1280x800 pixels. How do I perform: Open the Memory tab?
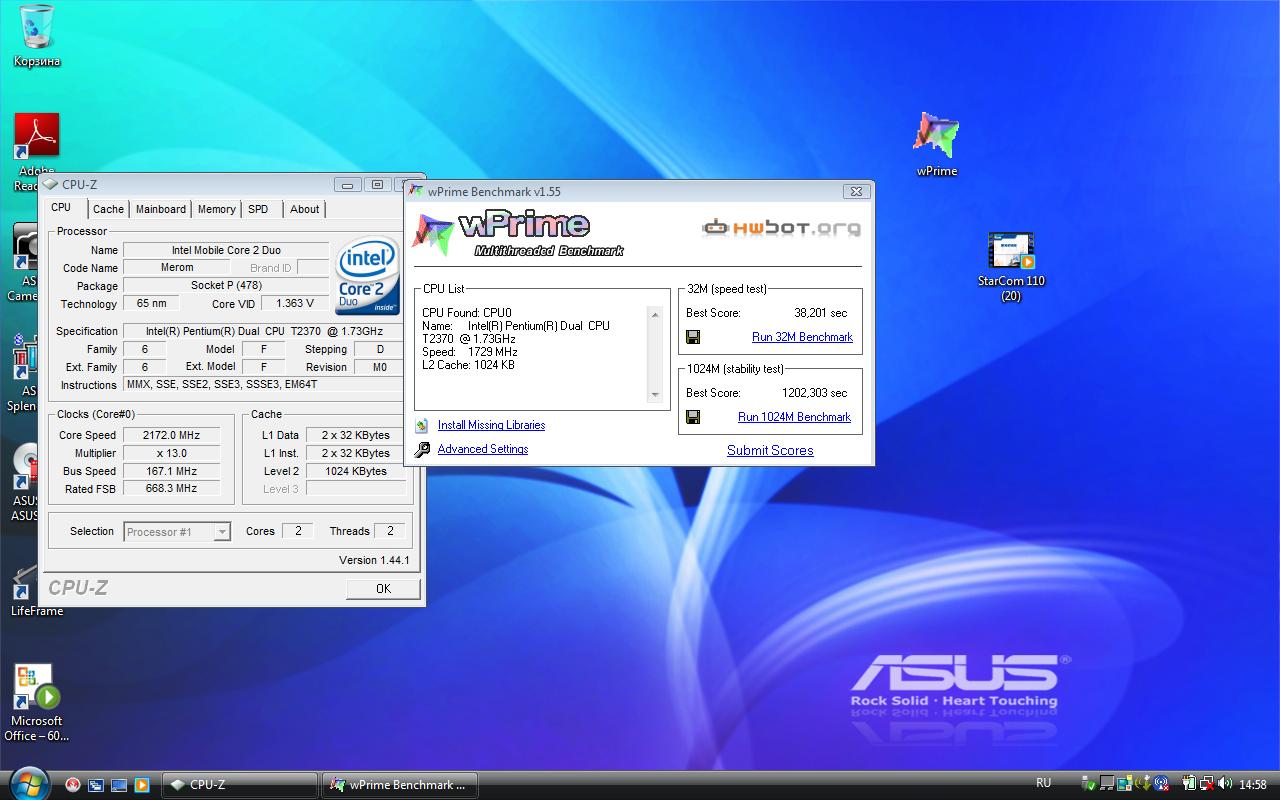coord(216,209)
